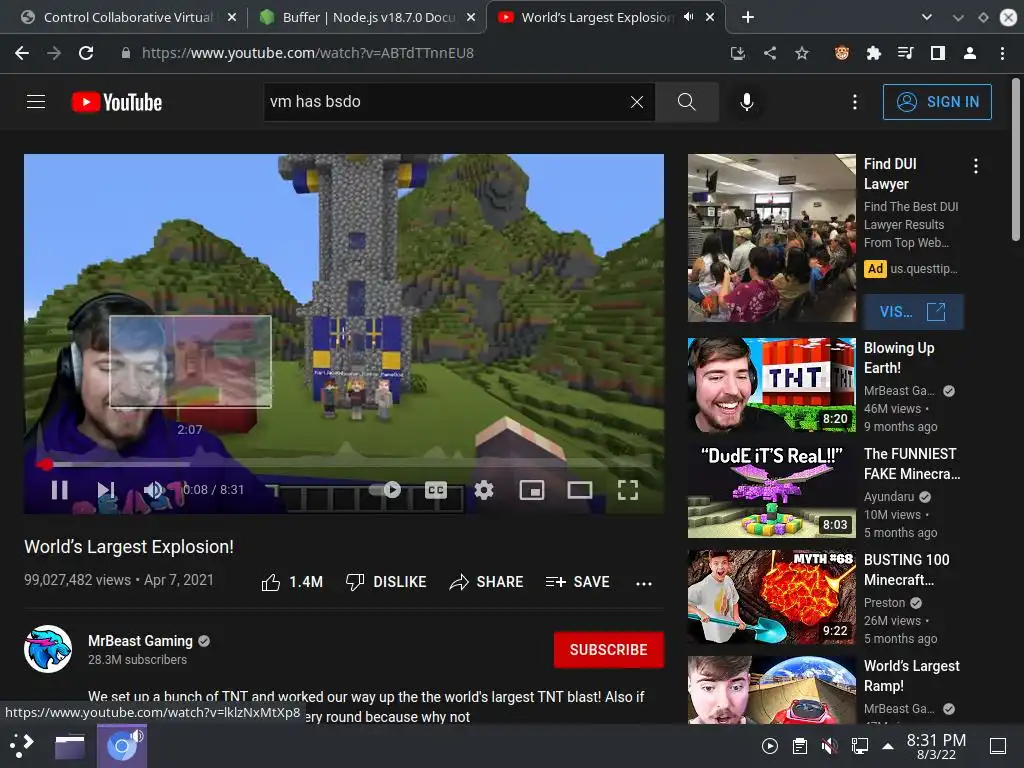Viewport: 1024px width, 768px height.
Task: Enable miniplayer mode
Action: (532, 490)
